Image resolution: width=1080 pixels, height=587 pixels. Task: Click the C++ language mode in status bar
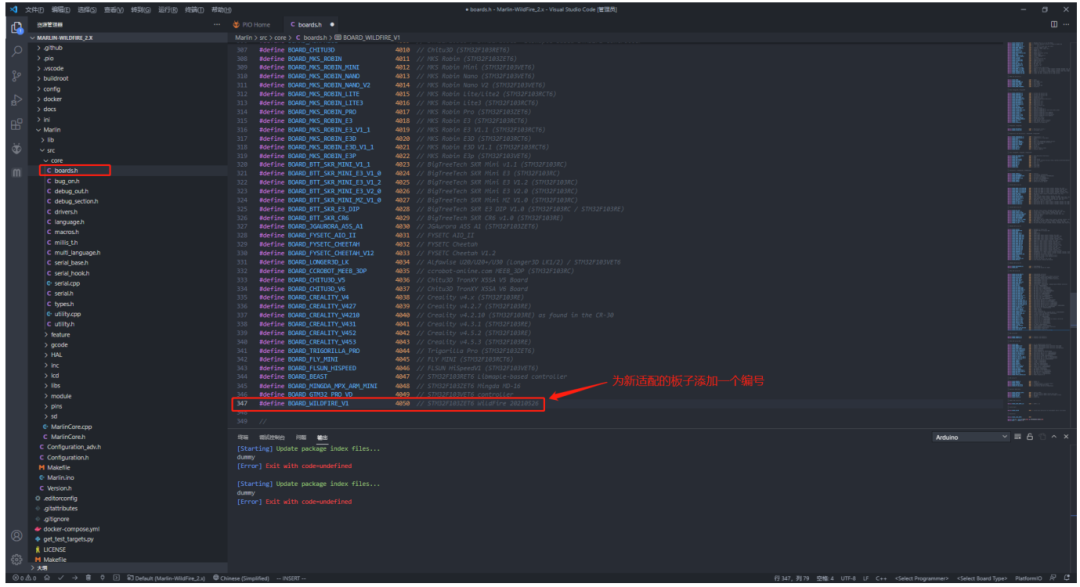[x=881, y=578]
